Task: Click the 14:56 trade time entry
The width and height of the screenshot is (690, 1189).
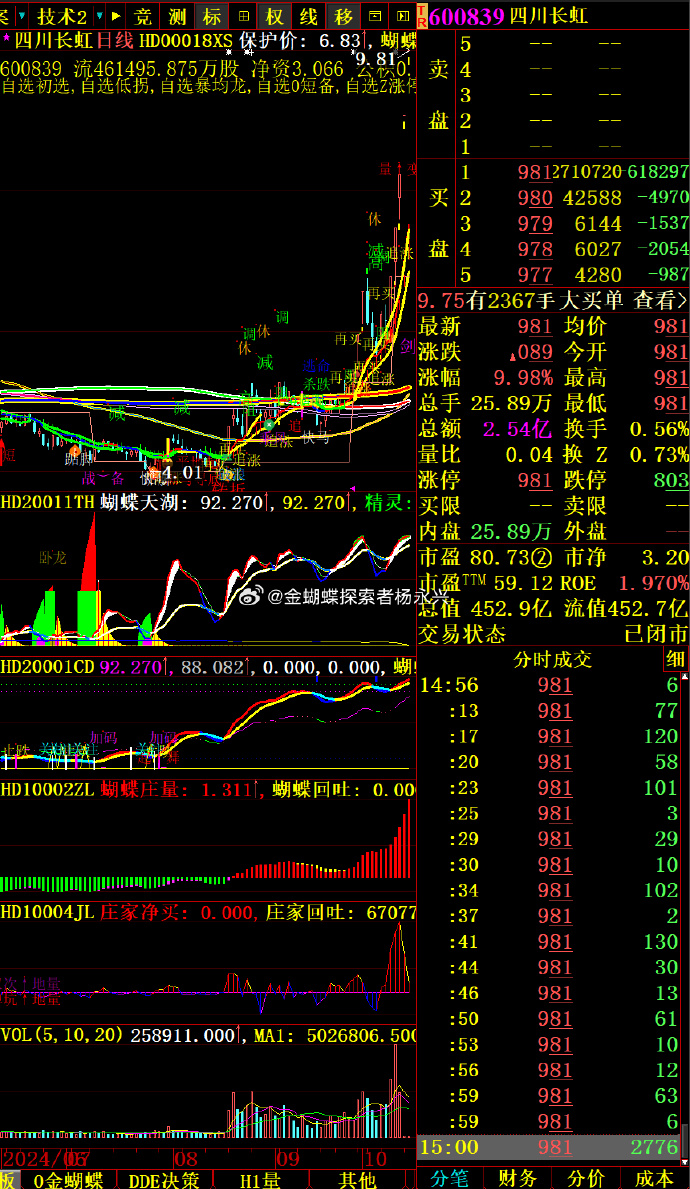Action: 449,685
